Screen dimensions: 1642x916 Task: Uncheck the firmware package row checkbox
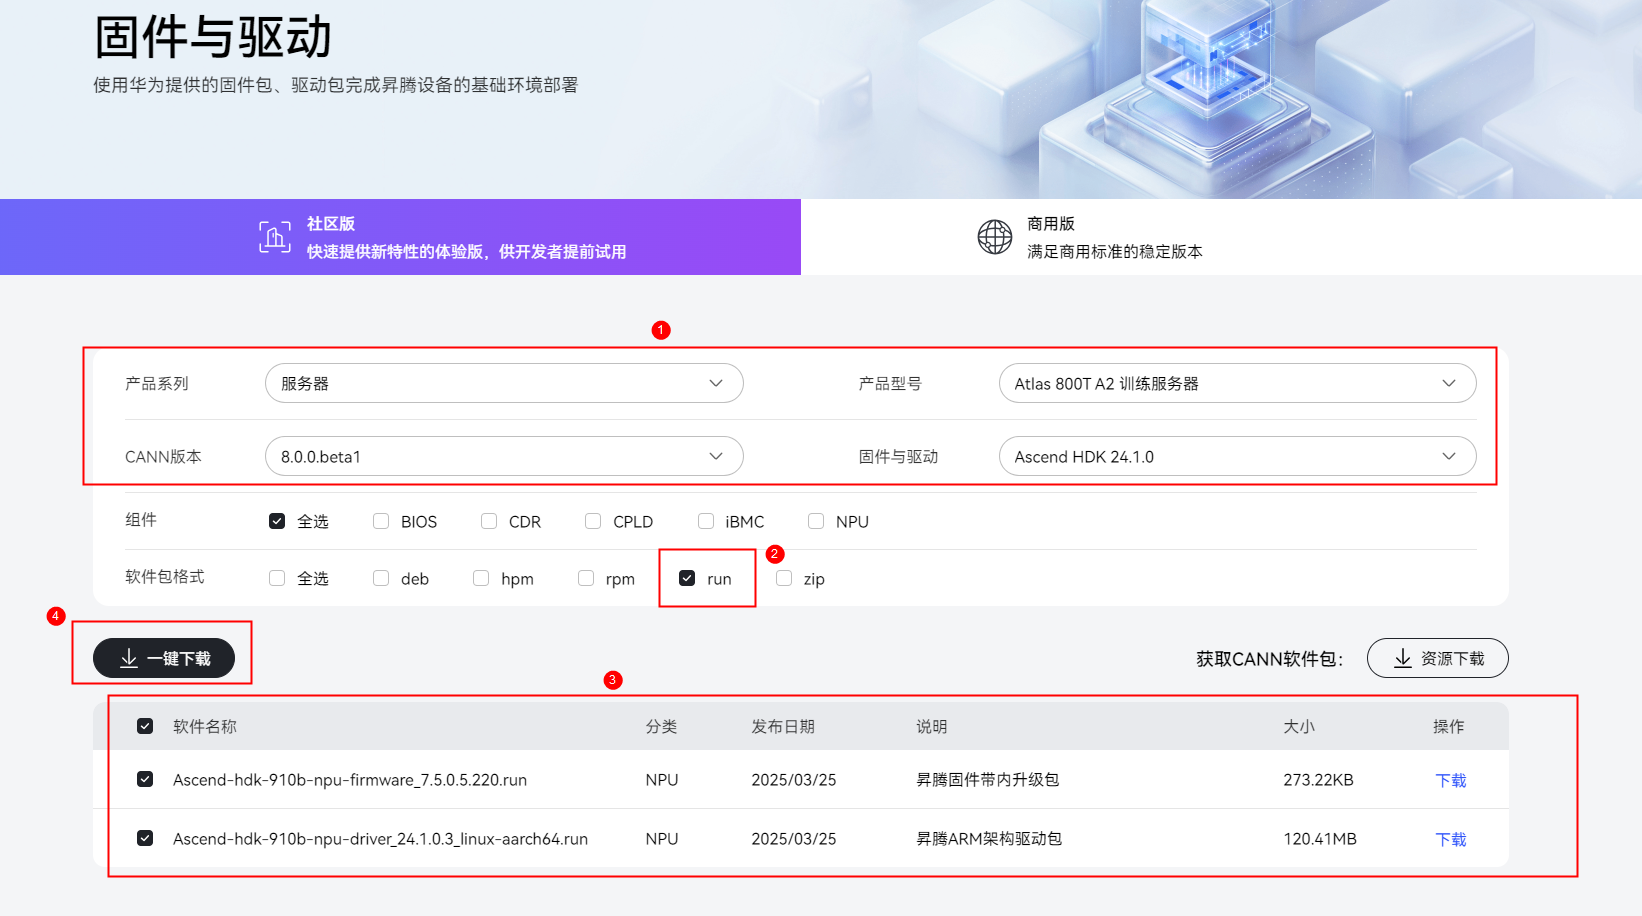[145, 779]
